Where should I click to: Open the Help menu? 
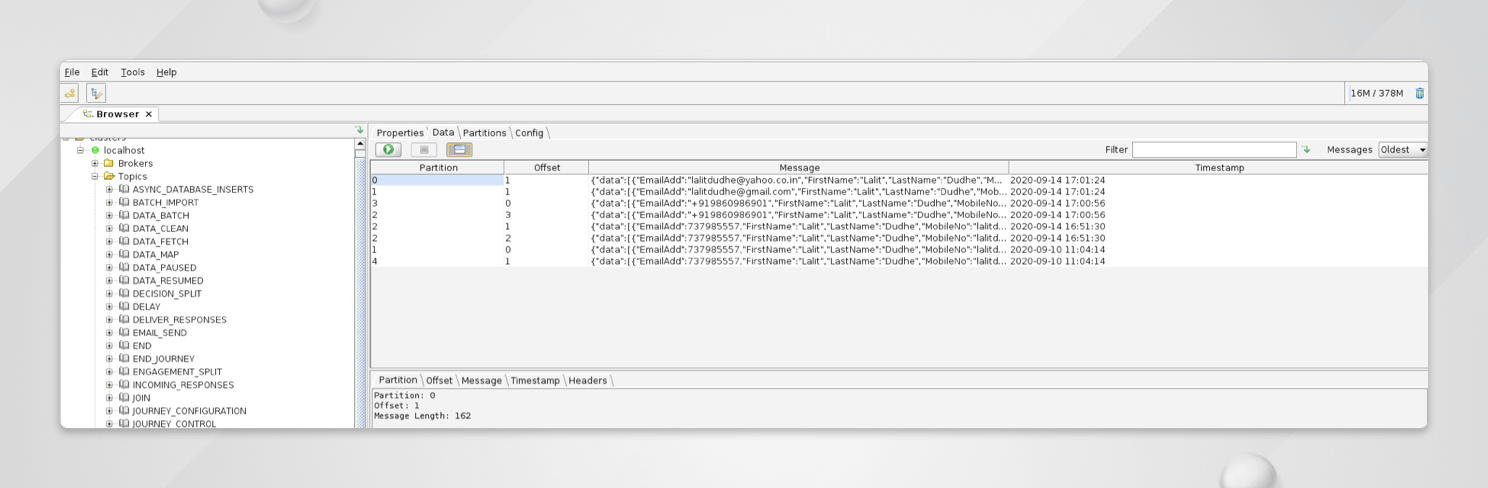click(167, 72)
